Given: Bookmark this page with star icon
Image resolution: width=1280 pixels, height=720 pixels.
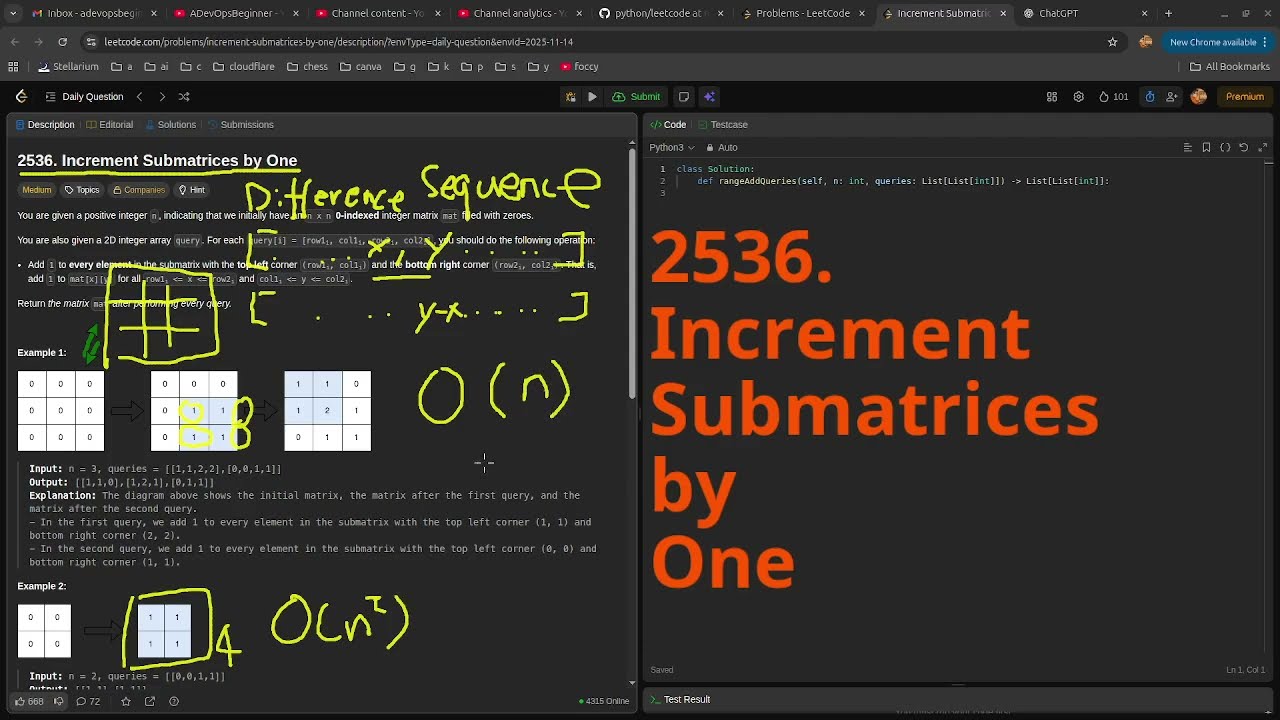Looking at the screenshot, I should click(1112, 42).
